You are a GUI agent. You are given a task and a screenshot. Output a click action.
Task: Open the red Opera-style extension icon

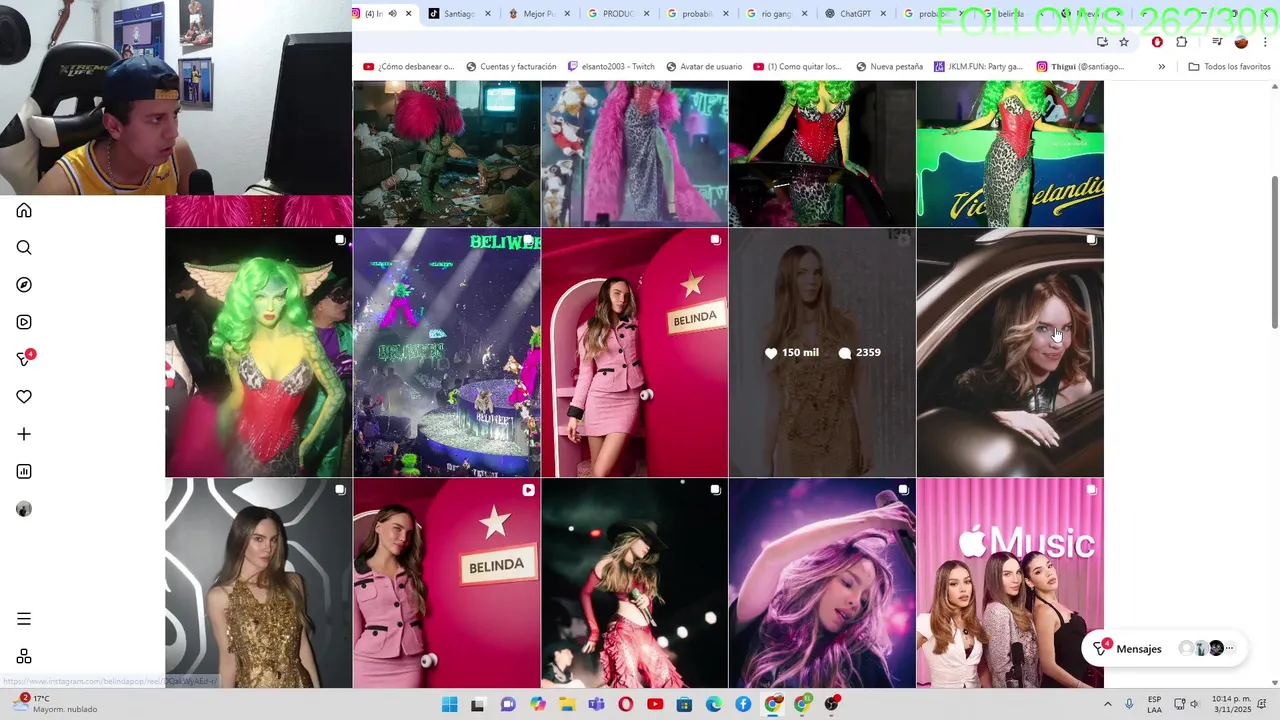pyautogui.click(x=1157, y=42)
